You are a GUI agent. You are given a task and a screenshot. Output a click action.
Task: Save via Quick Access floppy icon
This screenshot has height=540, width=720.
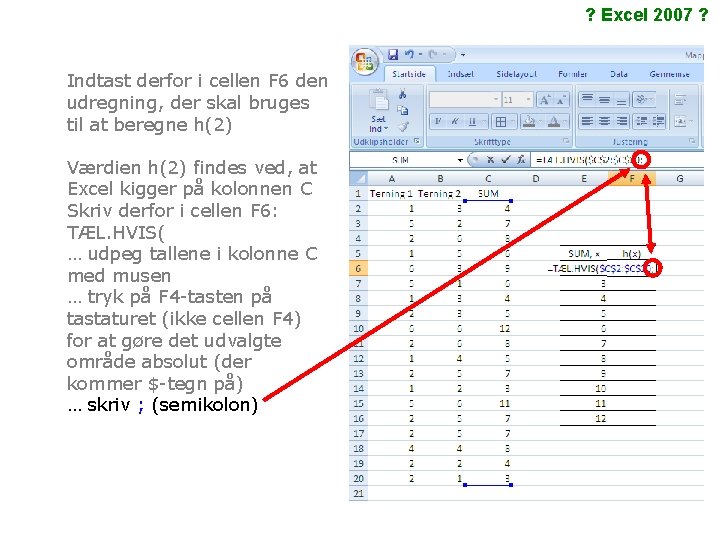point(393,55)
